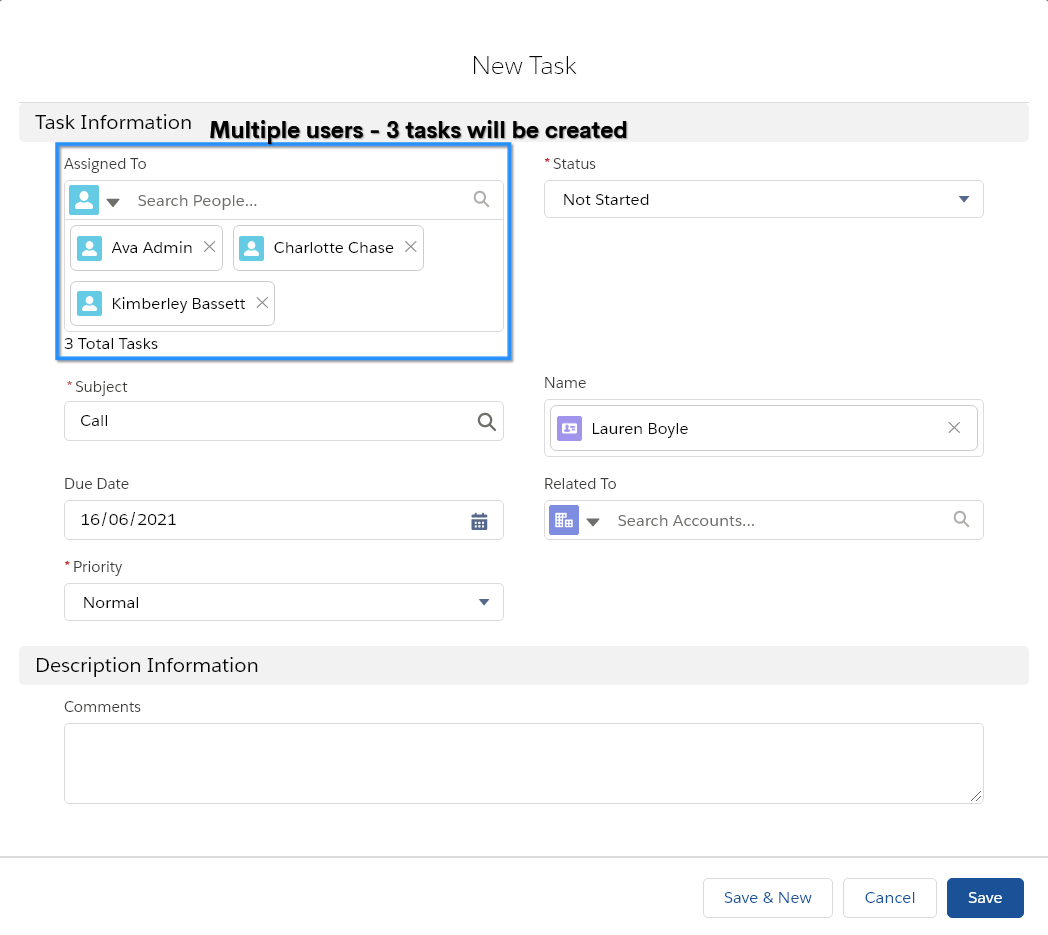
Task: Click the Search People magnifier icon
Action: (481, 199)
